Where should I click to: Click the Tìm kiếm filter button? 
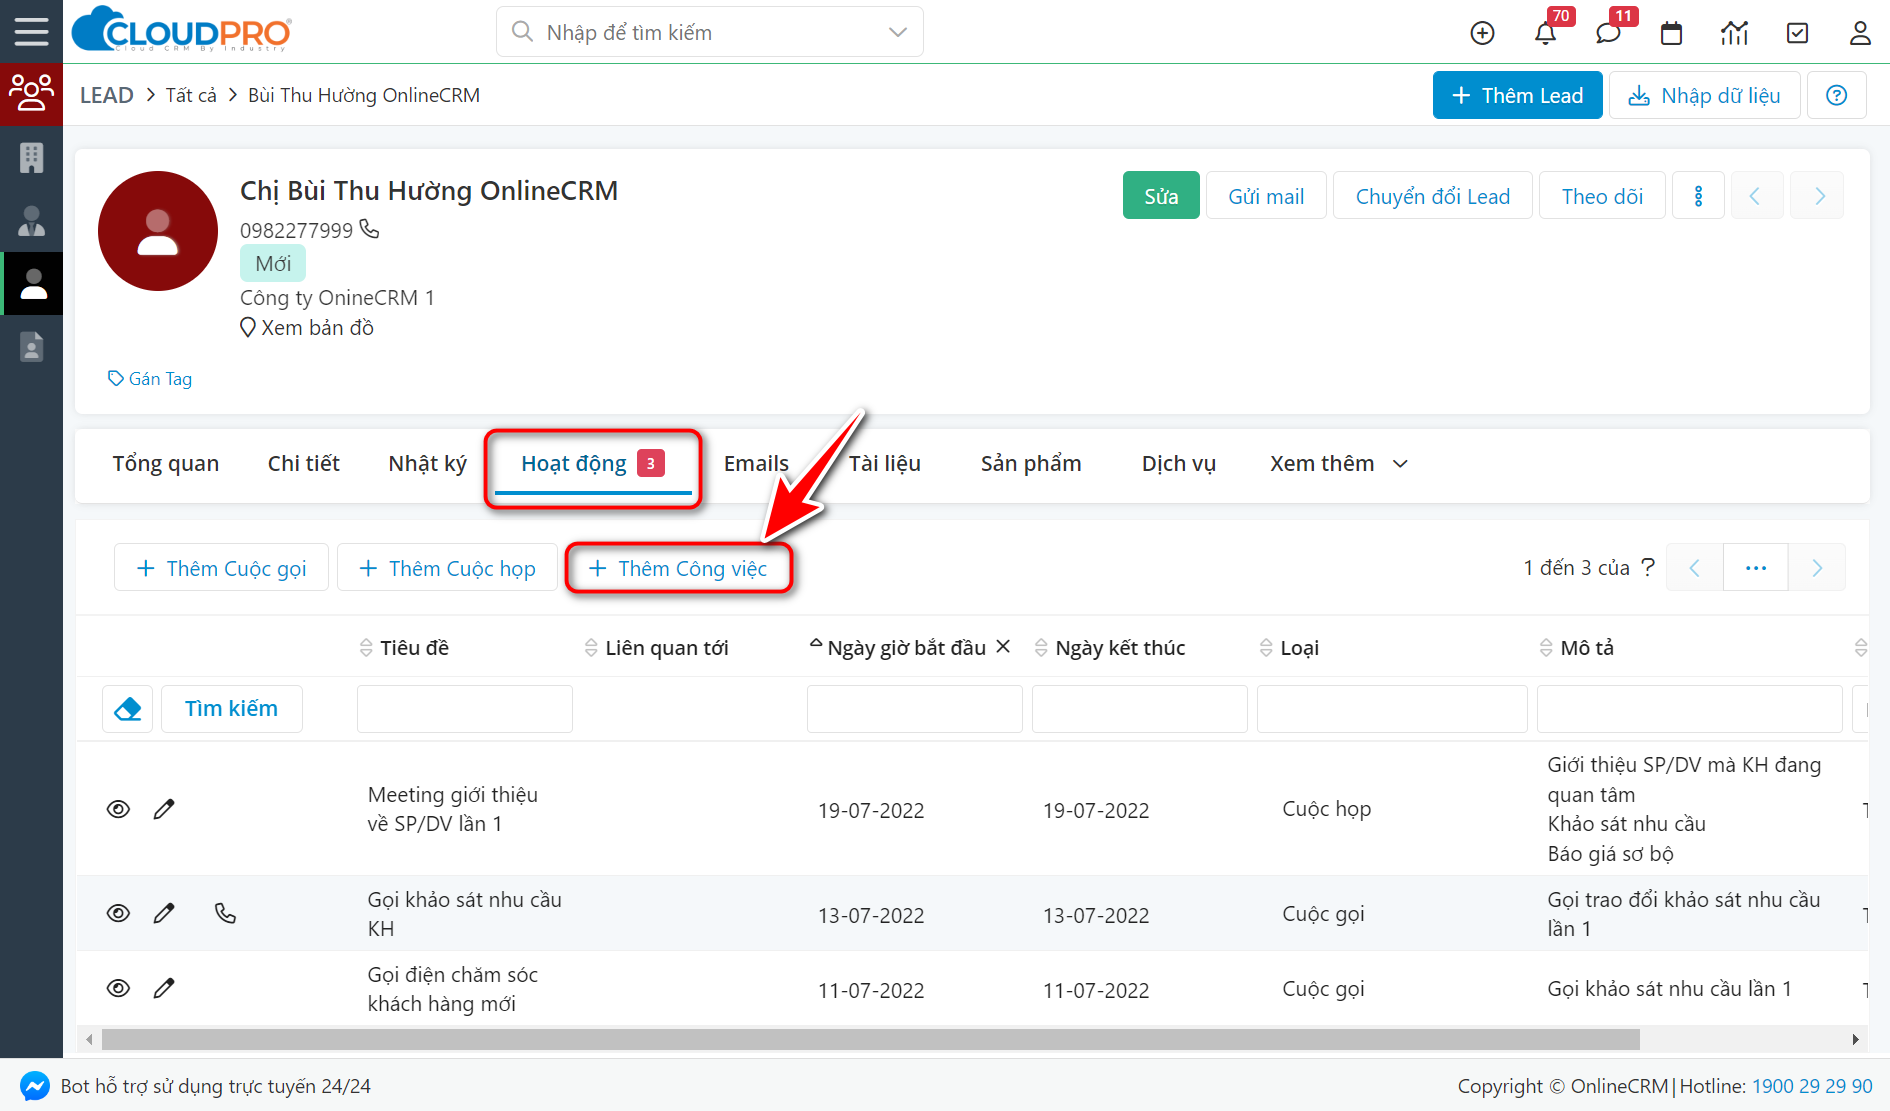(x=231, y=709)
